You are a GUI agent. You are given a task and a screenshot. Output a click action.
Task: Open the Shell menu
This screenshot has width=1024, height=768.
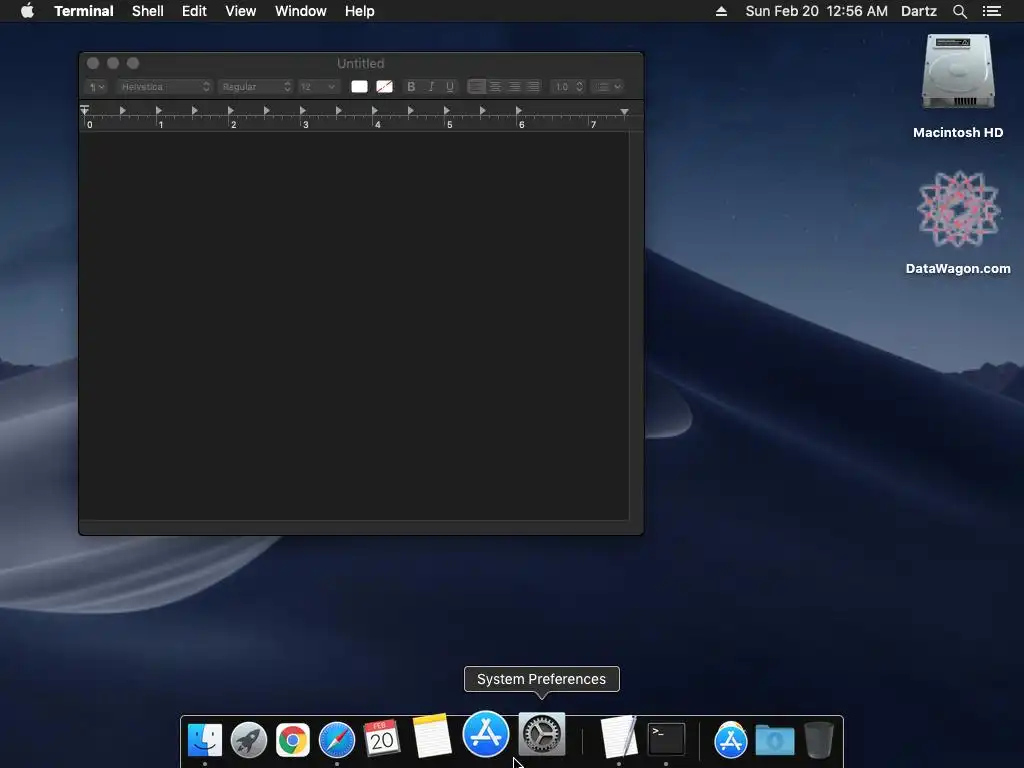pos(148,11)
